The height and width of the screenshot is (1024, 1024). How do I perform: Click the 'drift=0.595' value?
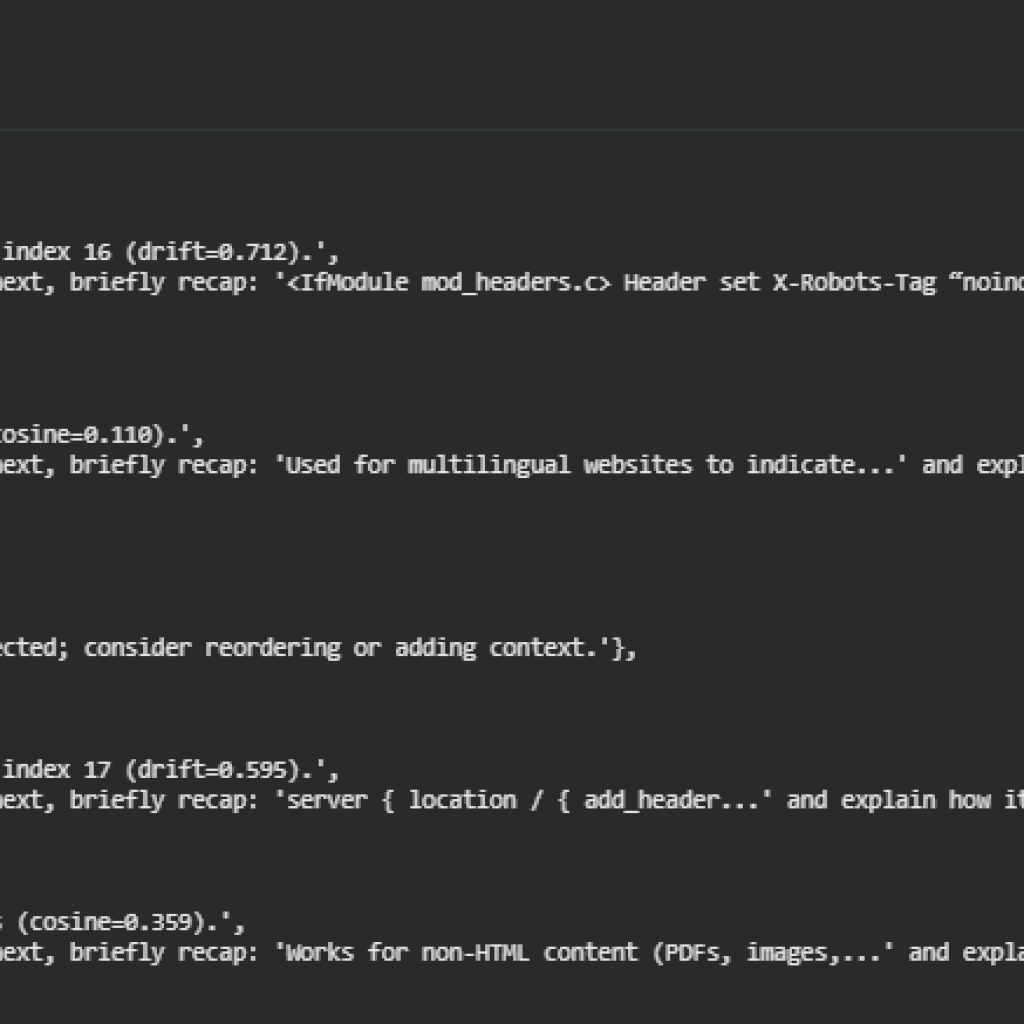(218, 770)
